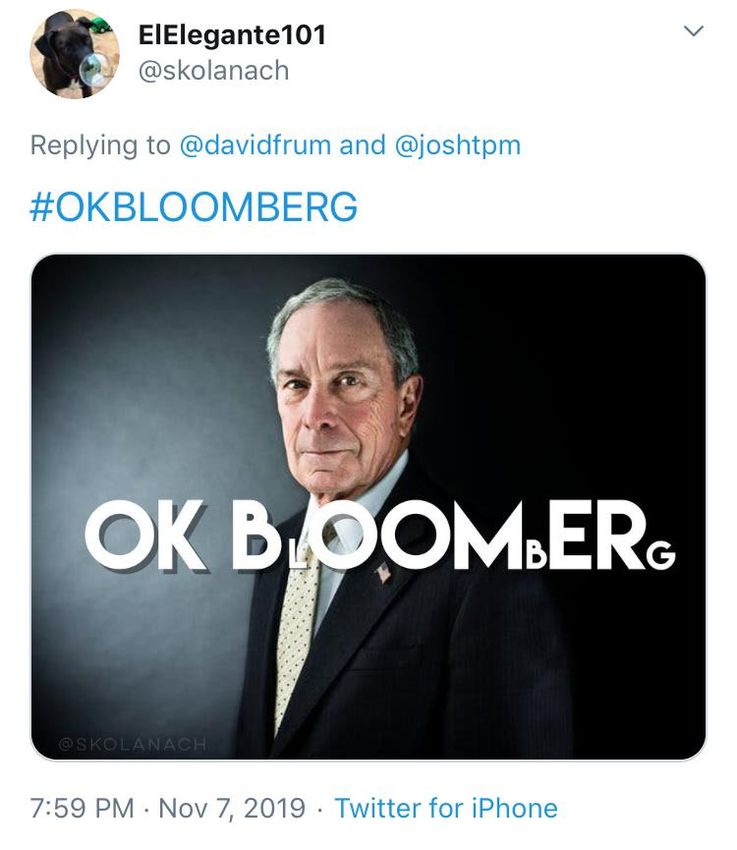Click the ElElegante101 display name

232,35
